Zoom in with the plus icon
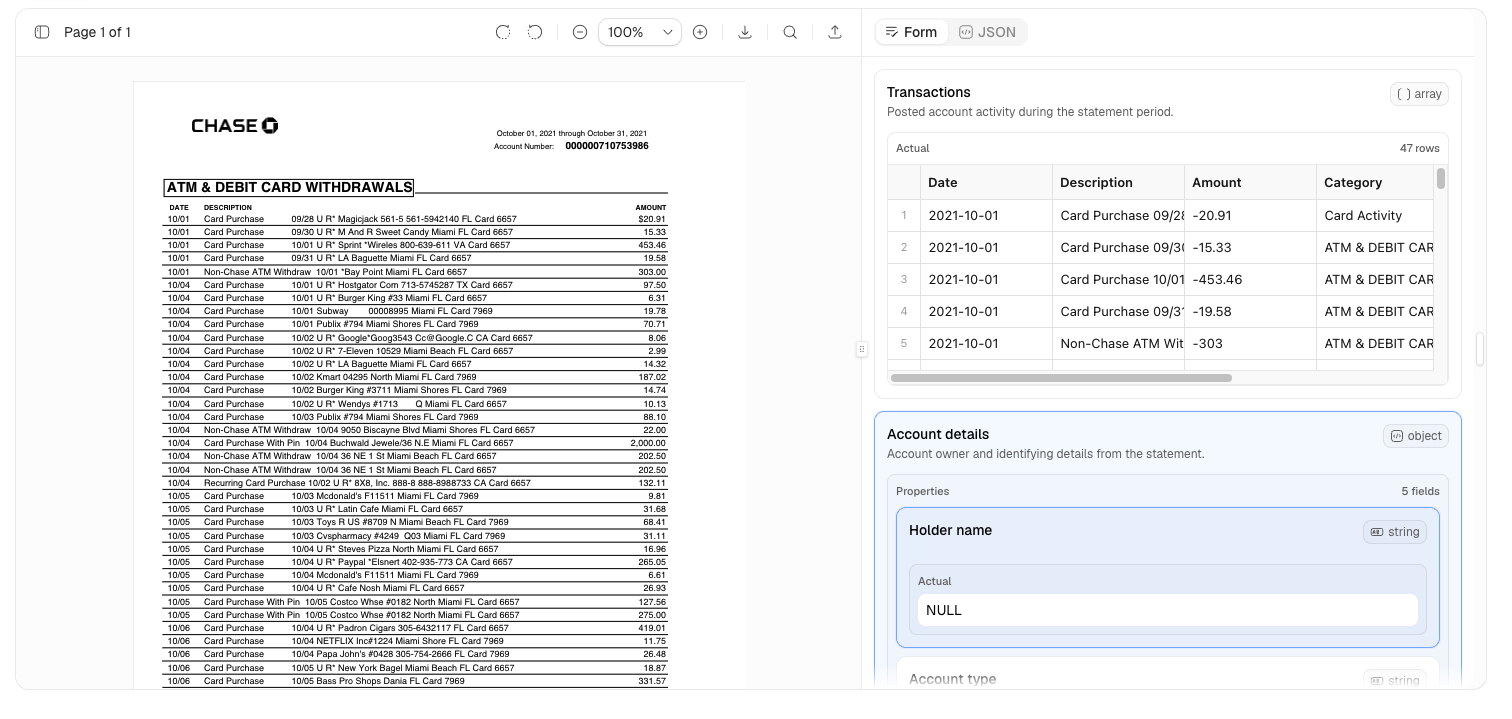Viewport: 1512px width, 719px height. 700,32
